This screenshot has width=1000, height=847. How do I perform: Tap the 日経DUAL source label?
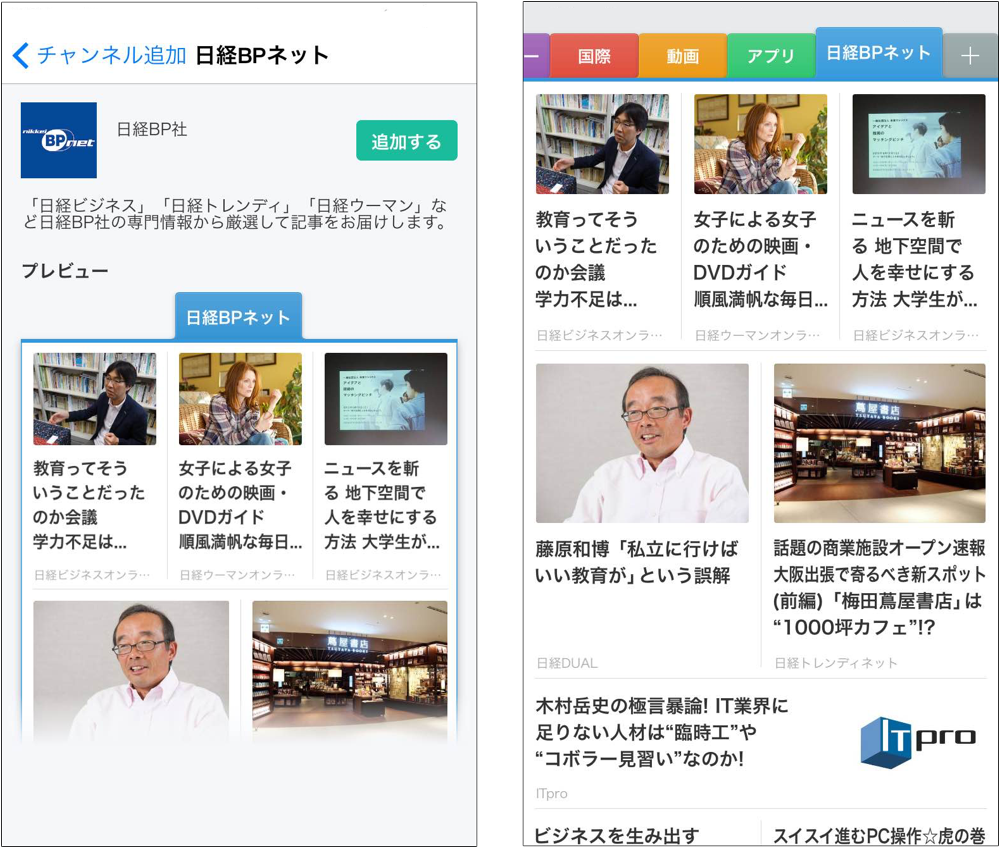click(567, 663)
